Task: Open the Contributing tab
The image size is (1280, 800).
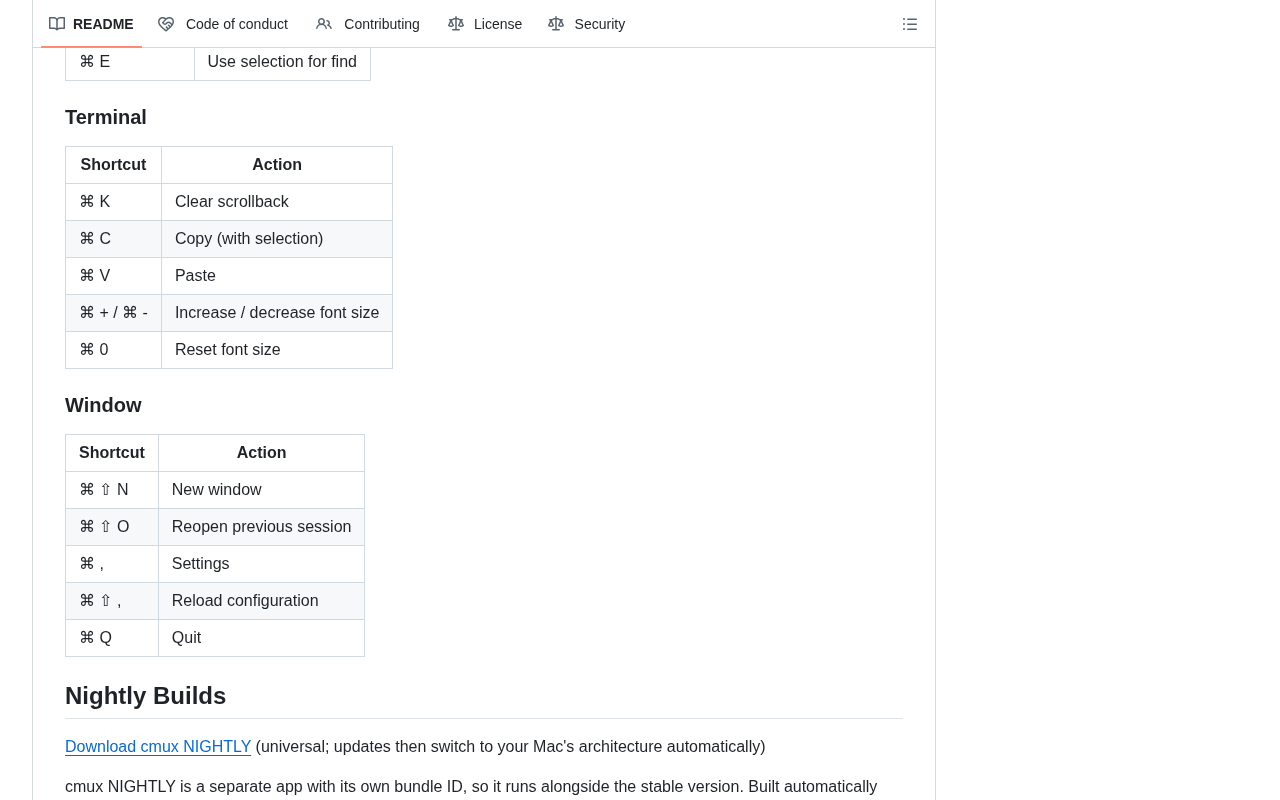Action: click(x=368, y=24)
